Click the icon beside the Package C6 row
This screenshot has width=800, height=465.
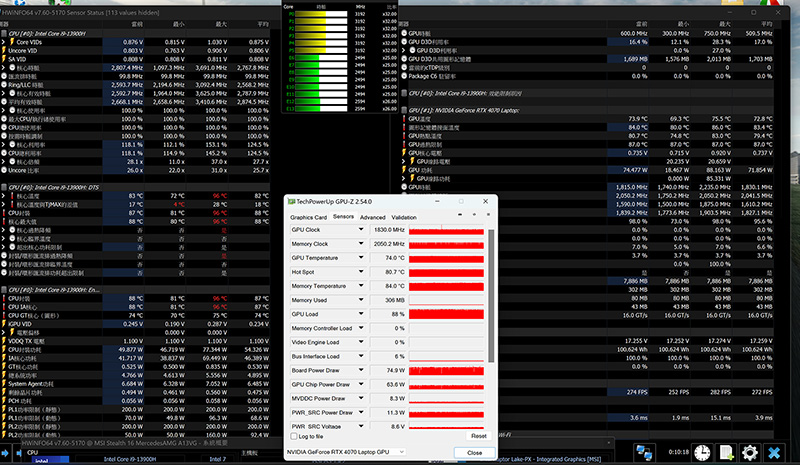click(x=404, y=76)
